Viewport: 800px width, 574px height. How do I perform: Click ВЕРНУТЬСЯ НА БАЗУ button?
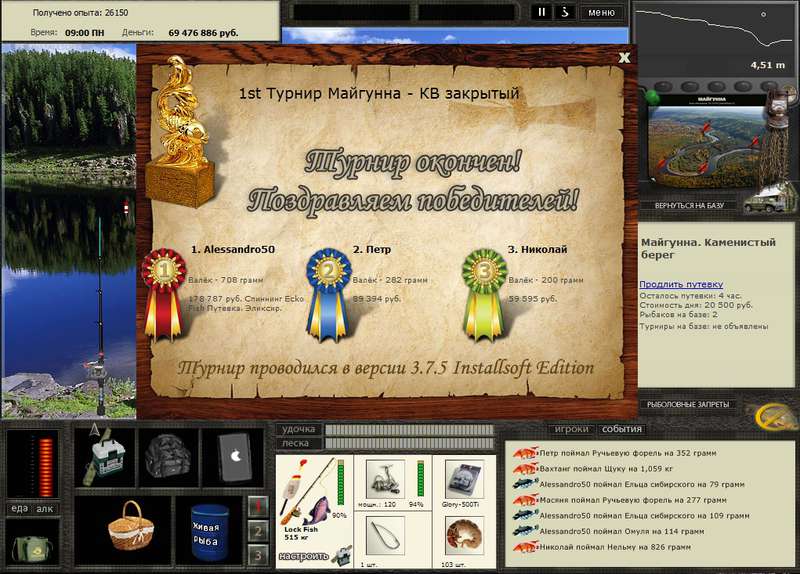coord(689,205)
